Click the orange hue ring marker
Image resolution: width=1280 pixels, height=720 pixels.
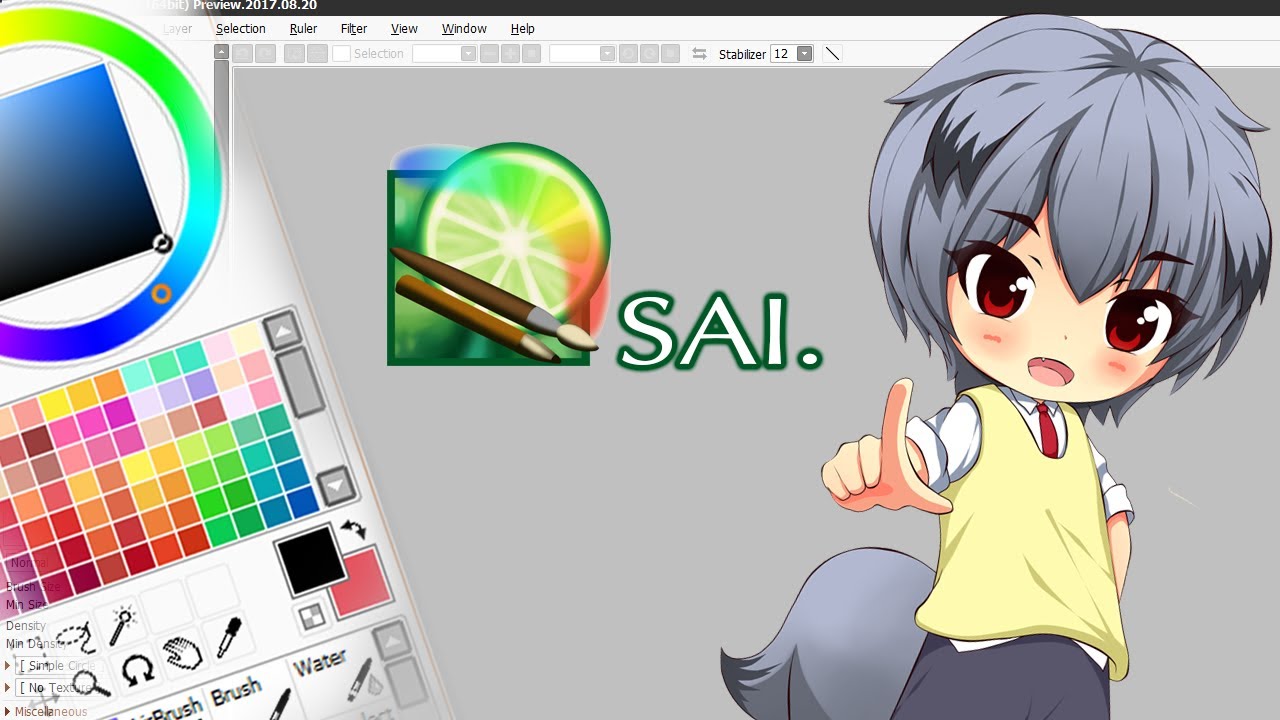click(x=161, y=294)
